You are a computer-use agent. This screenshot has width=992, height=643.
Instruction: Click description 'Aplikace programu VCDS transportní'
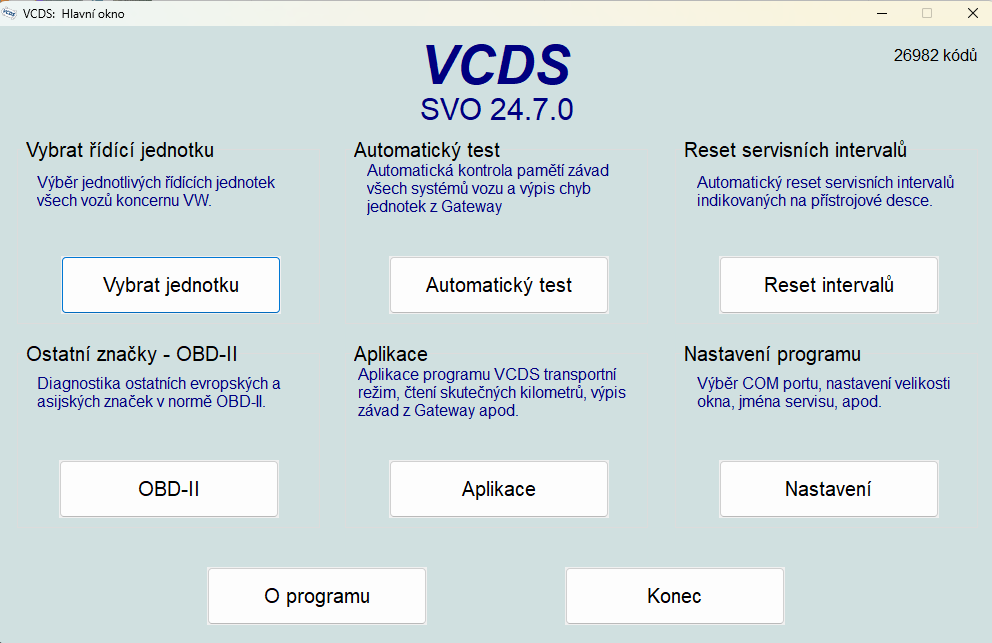(x=487, y=375)
